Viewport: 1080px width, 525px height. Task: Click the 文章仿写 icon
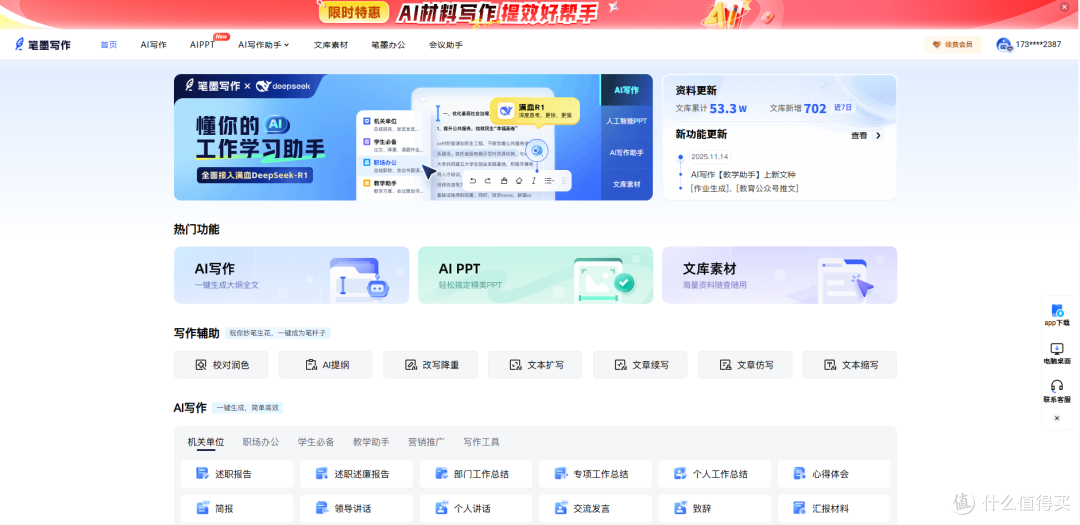[725, 365]
